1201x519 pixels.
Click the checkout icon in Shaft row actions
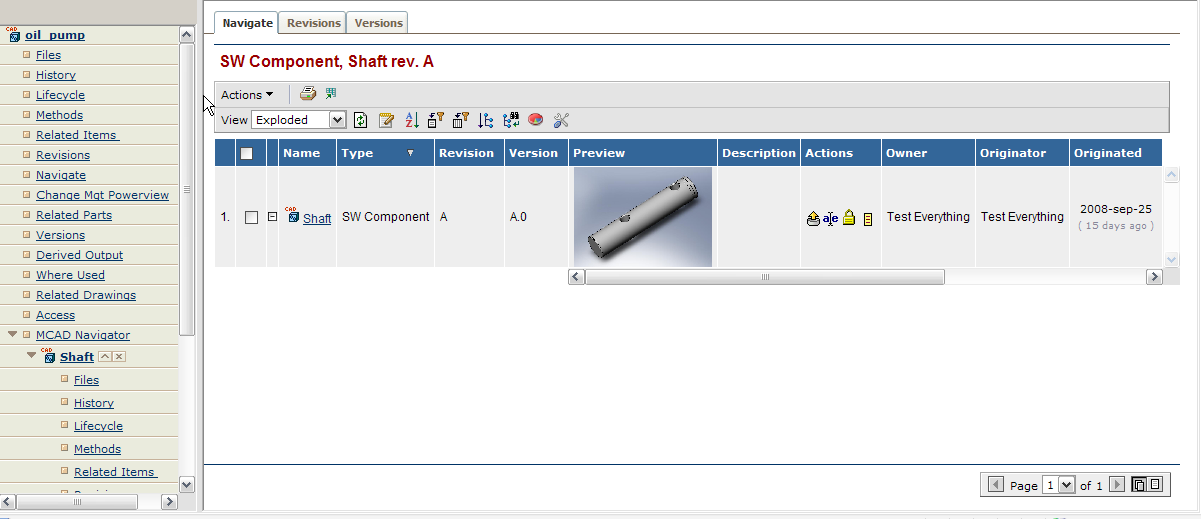click(813, 219)
